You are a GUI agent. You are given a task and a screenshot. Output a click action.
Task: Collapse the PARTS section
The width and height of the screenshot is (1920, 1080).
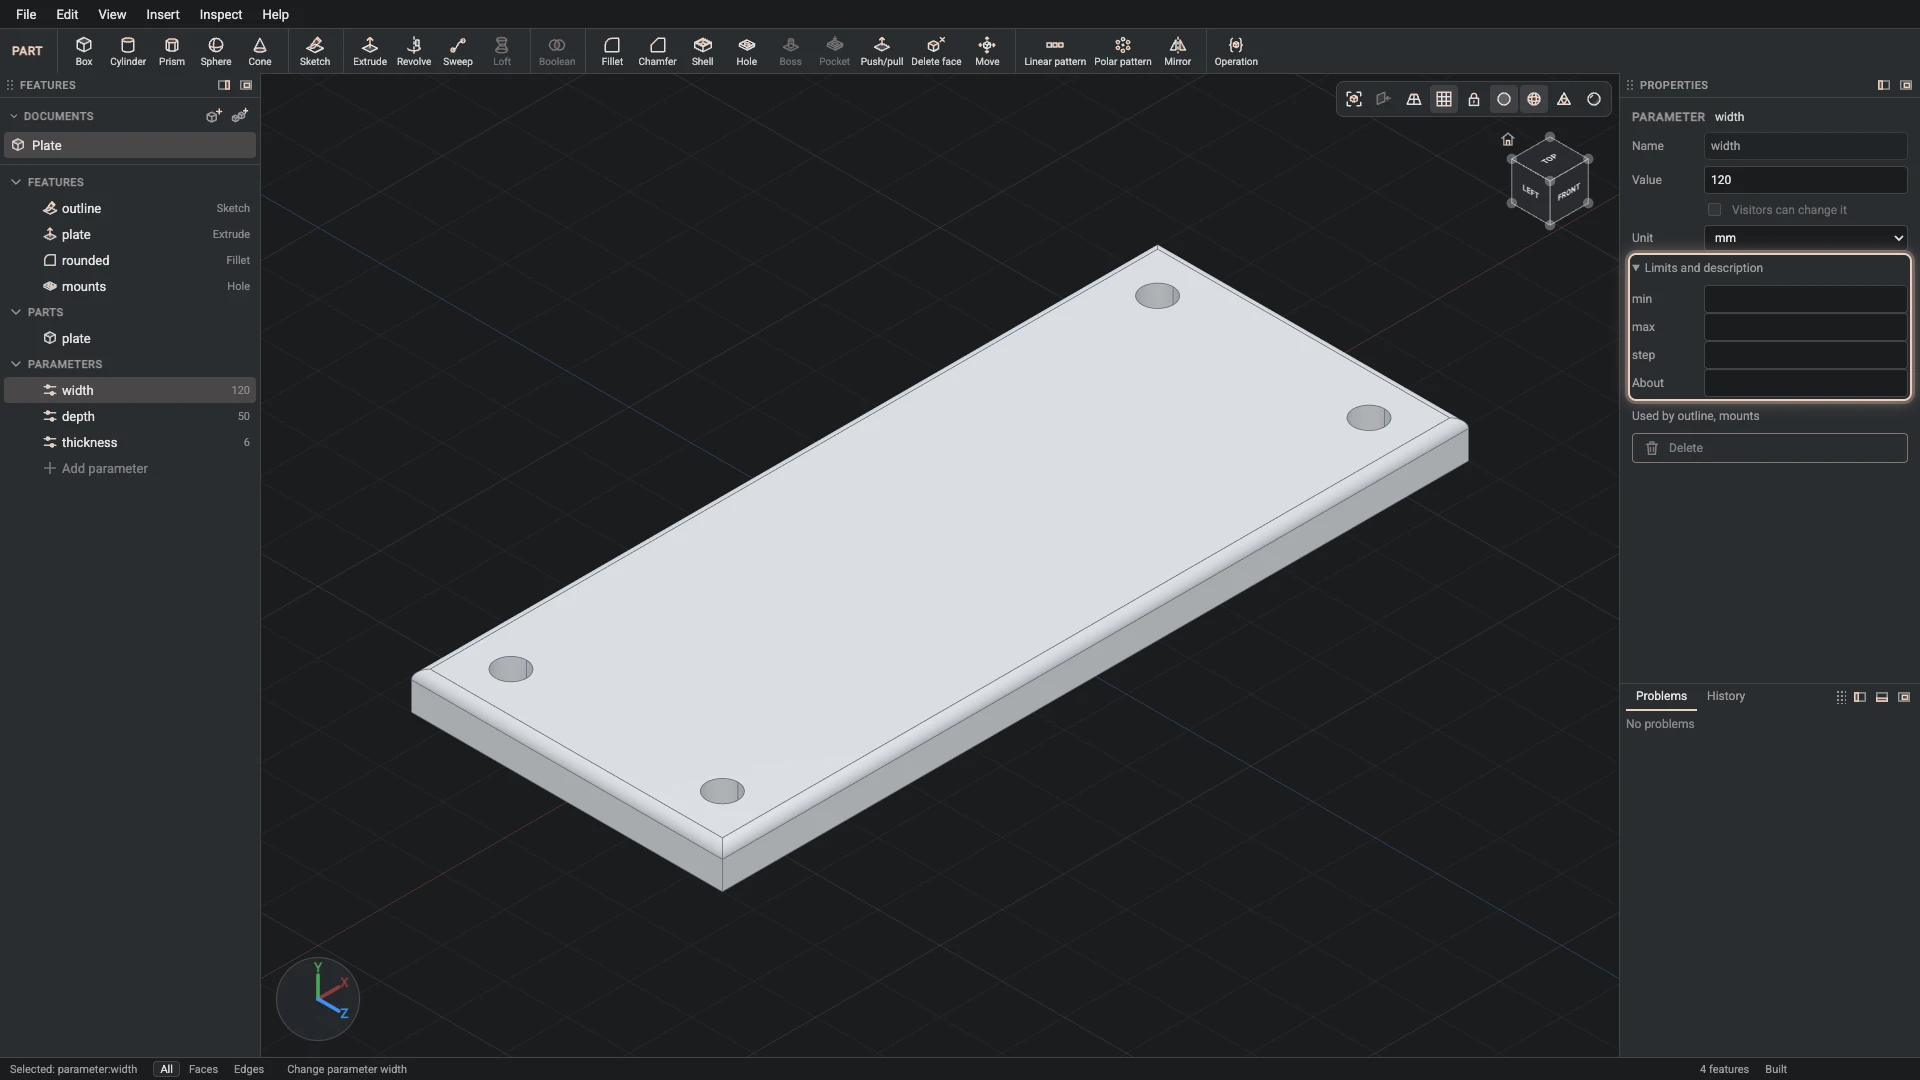pyautogui.click(x=16, y=312)
